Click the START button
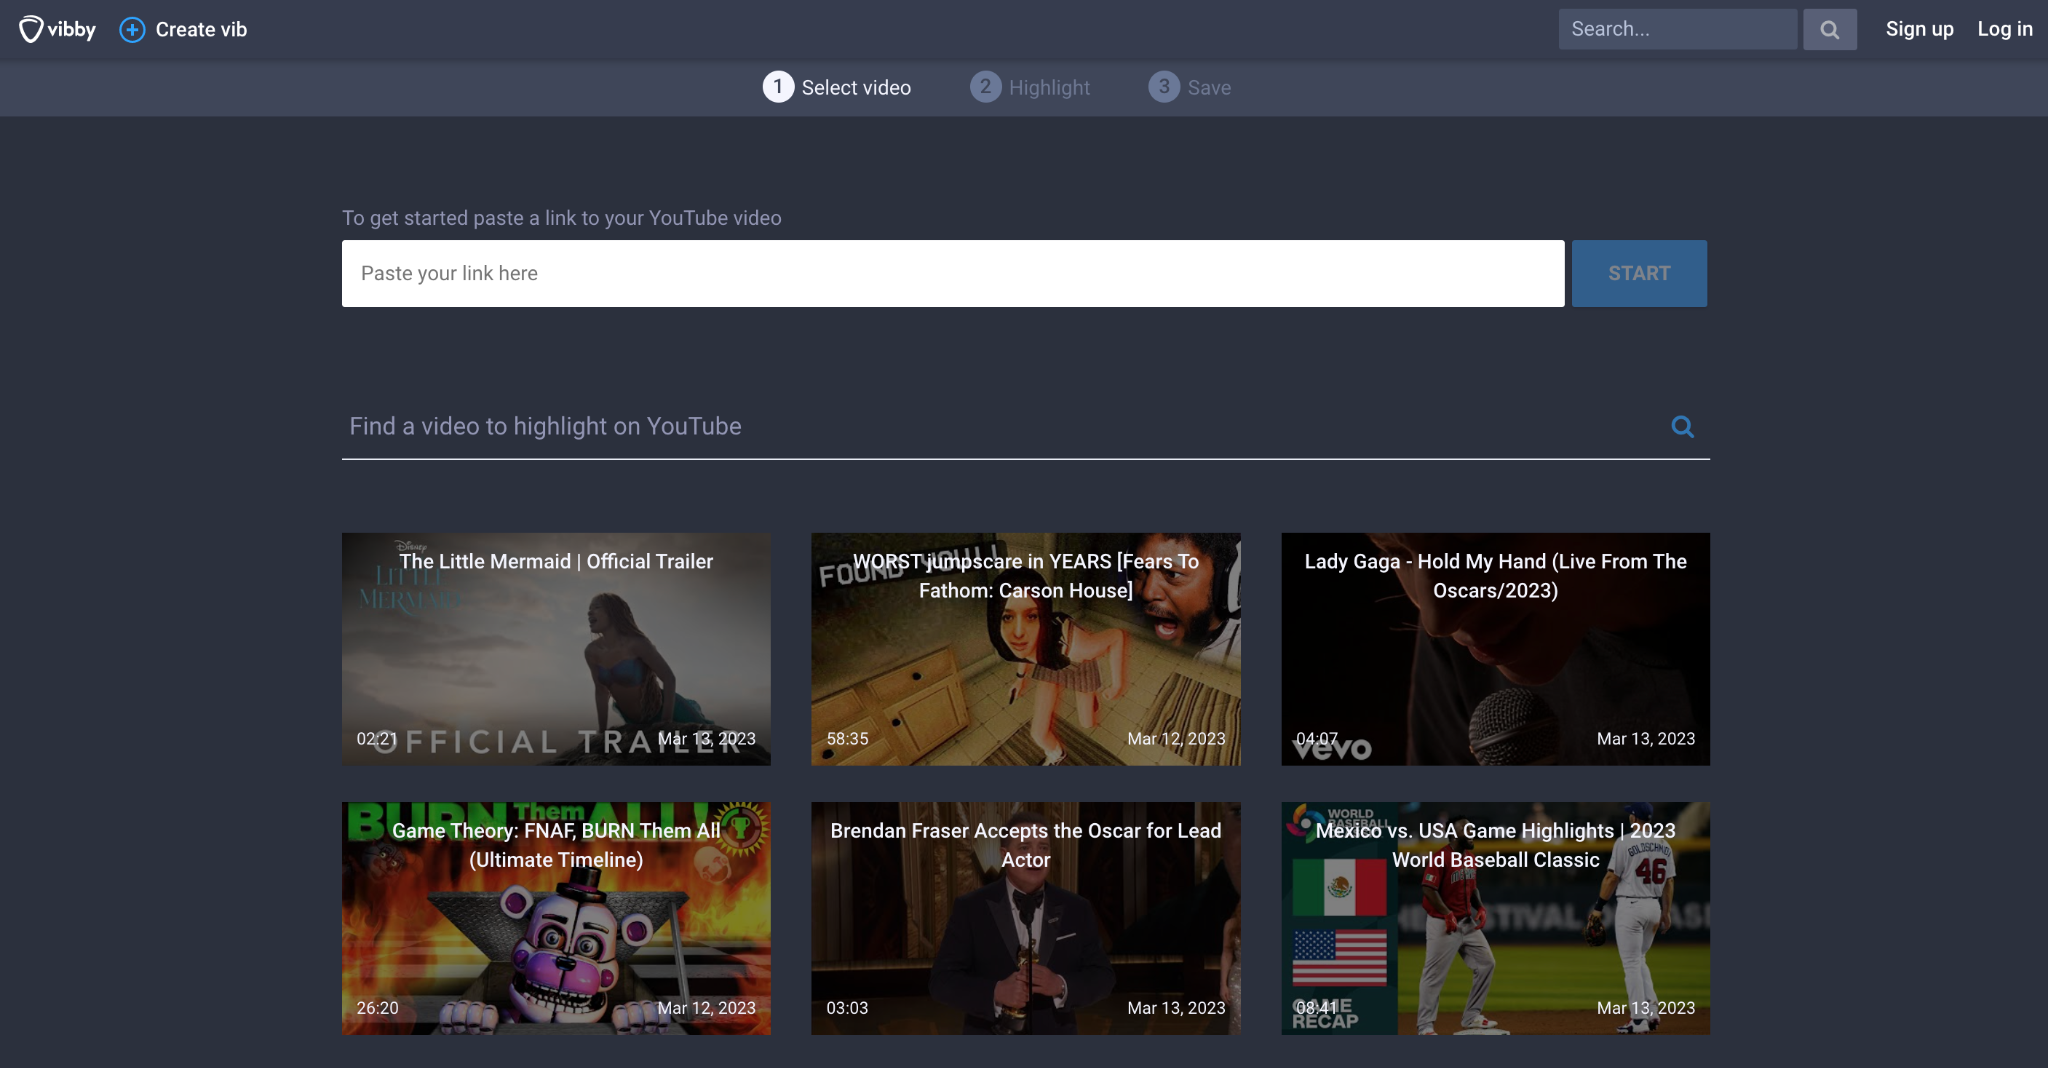Screen dimensions: 2048x1068 click(1639, 273)
